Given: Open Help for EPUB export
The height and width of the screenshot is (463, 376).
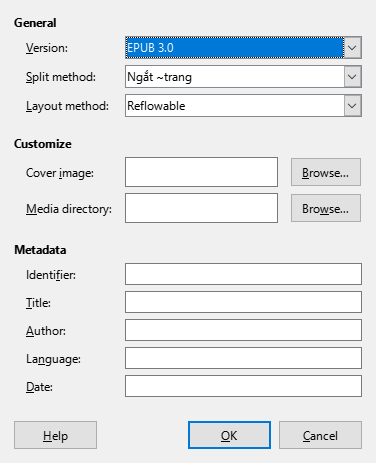Looking at the screenshot, I should point(55,435).
